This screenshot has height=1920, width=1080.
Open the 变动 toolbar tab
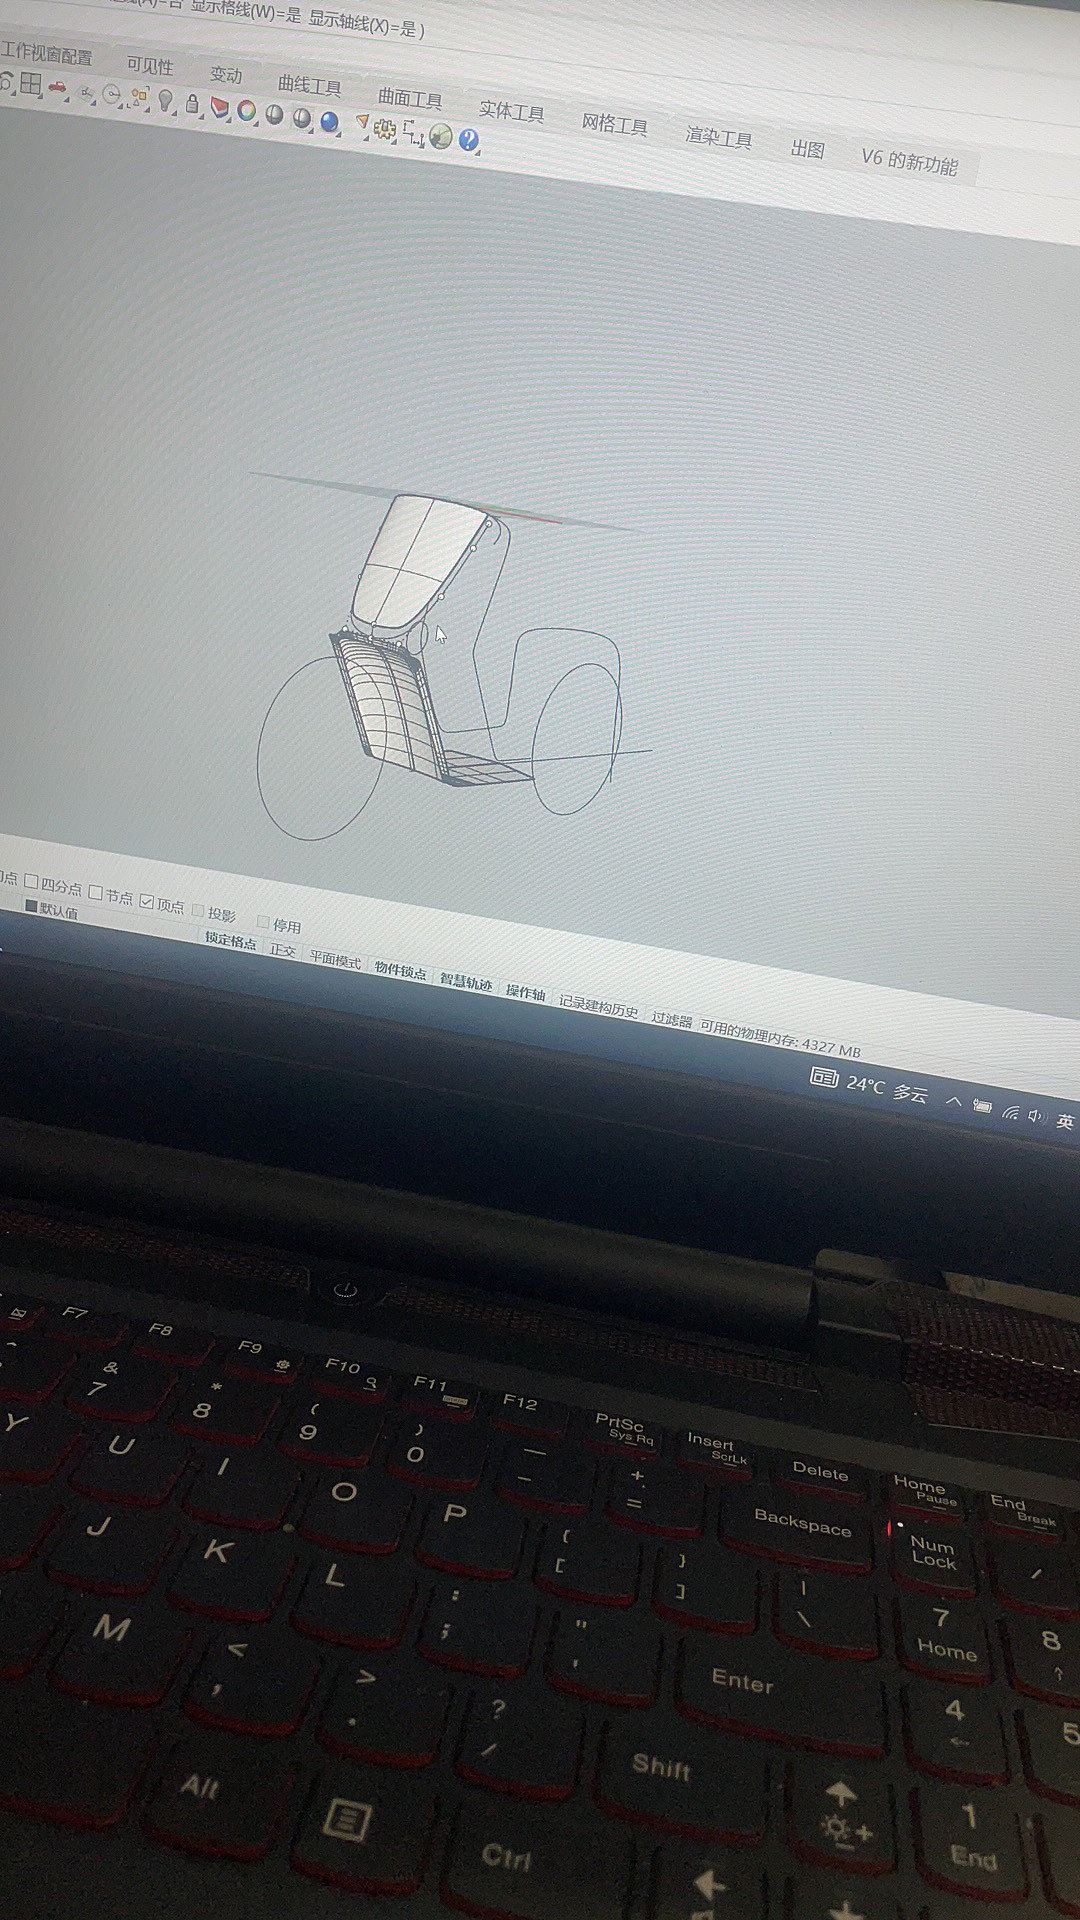(226, 76)
